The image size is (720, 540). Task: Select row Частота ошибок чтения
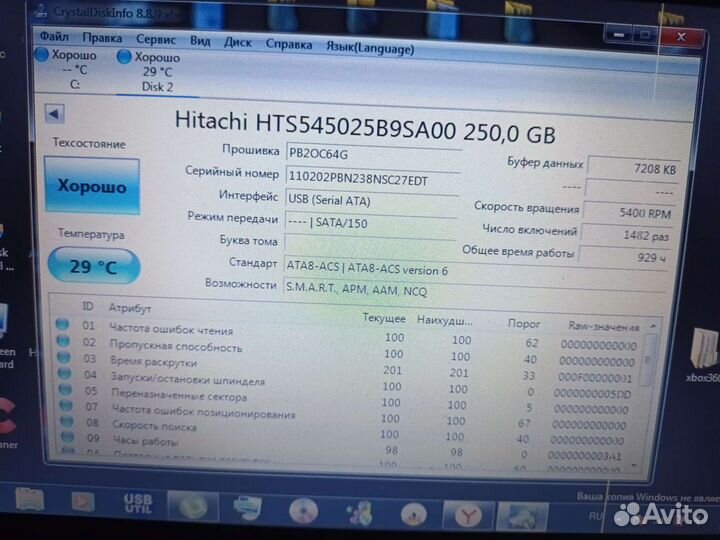349,335
